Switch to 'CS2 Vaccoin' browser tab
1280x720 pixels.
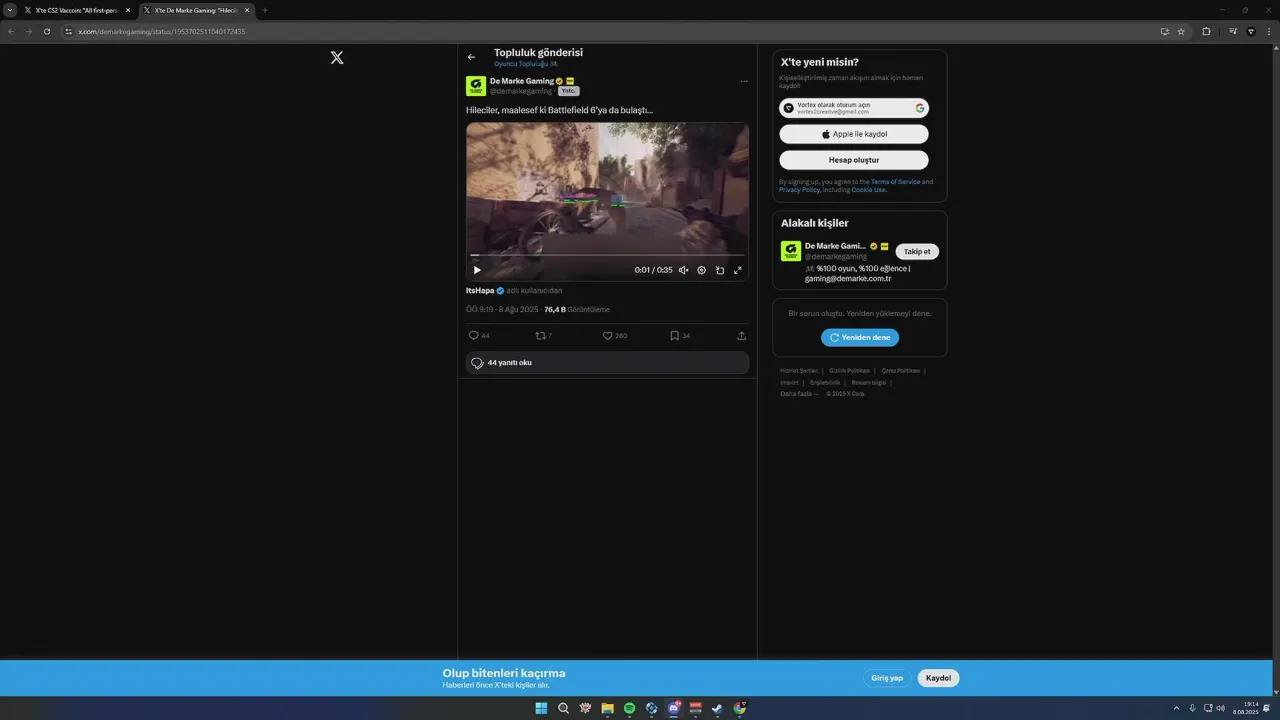click(x=76, y=10)
